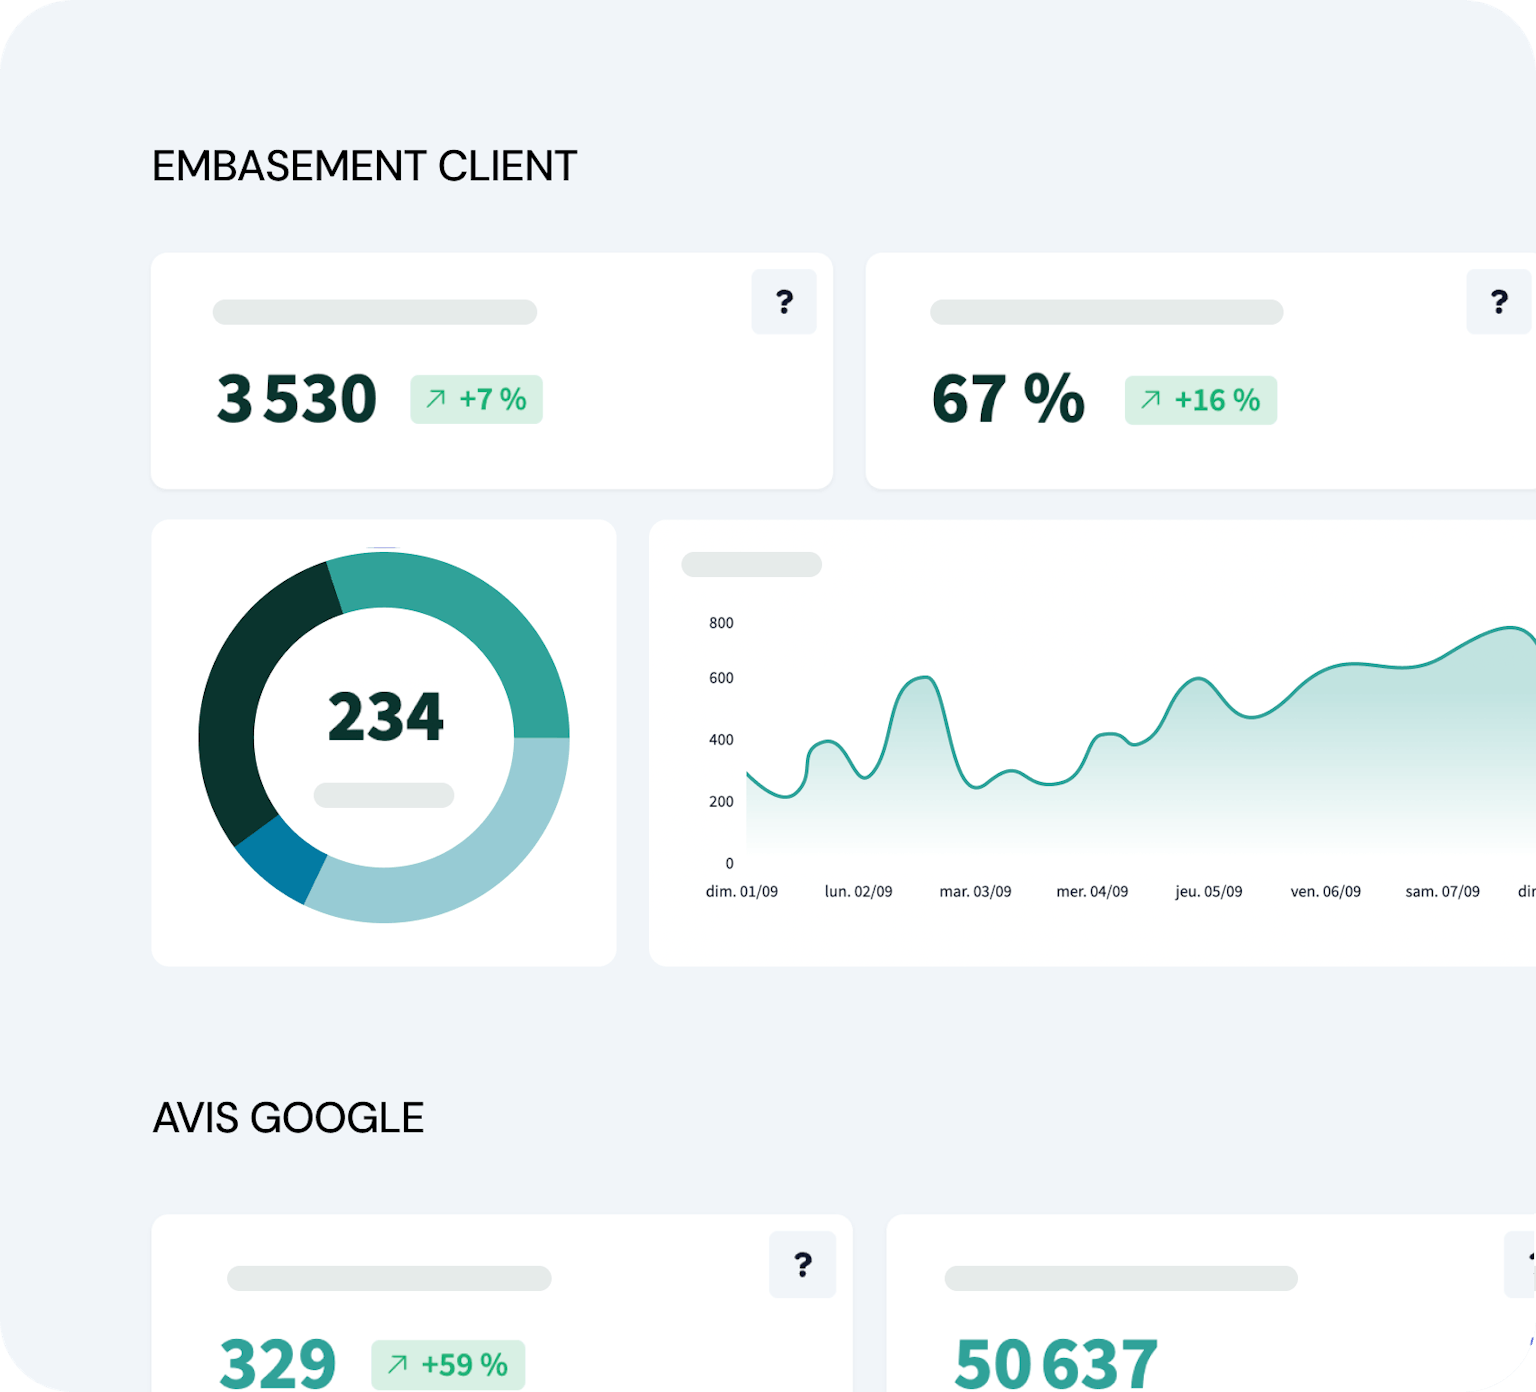This screenshot has height=1392, width=1536.
Task: Click the dim. 01/09 axis label
Action: 741,891
